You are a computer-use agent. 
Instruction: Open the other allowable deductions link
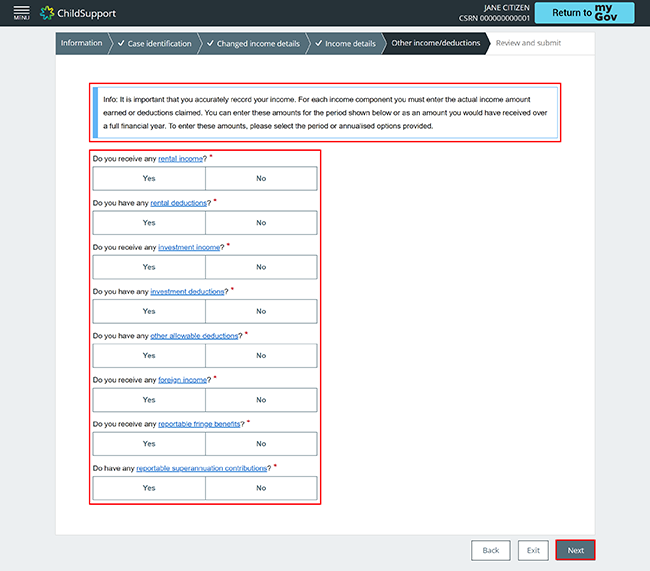194,336
